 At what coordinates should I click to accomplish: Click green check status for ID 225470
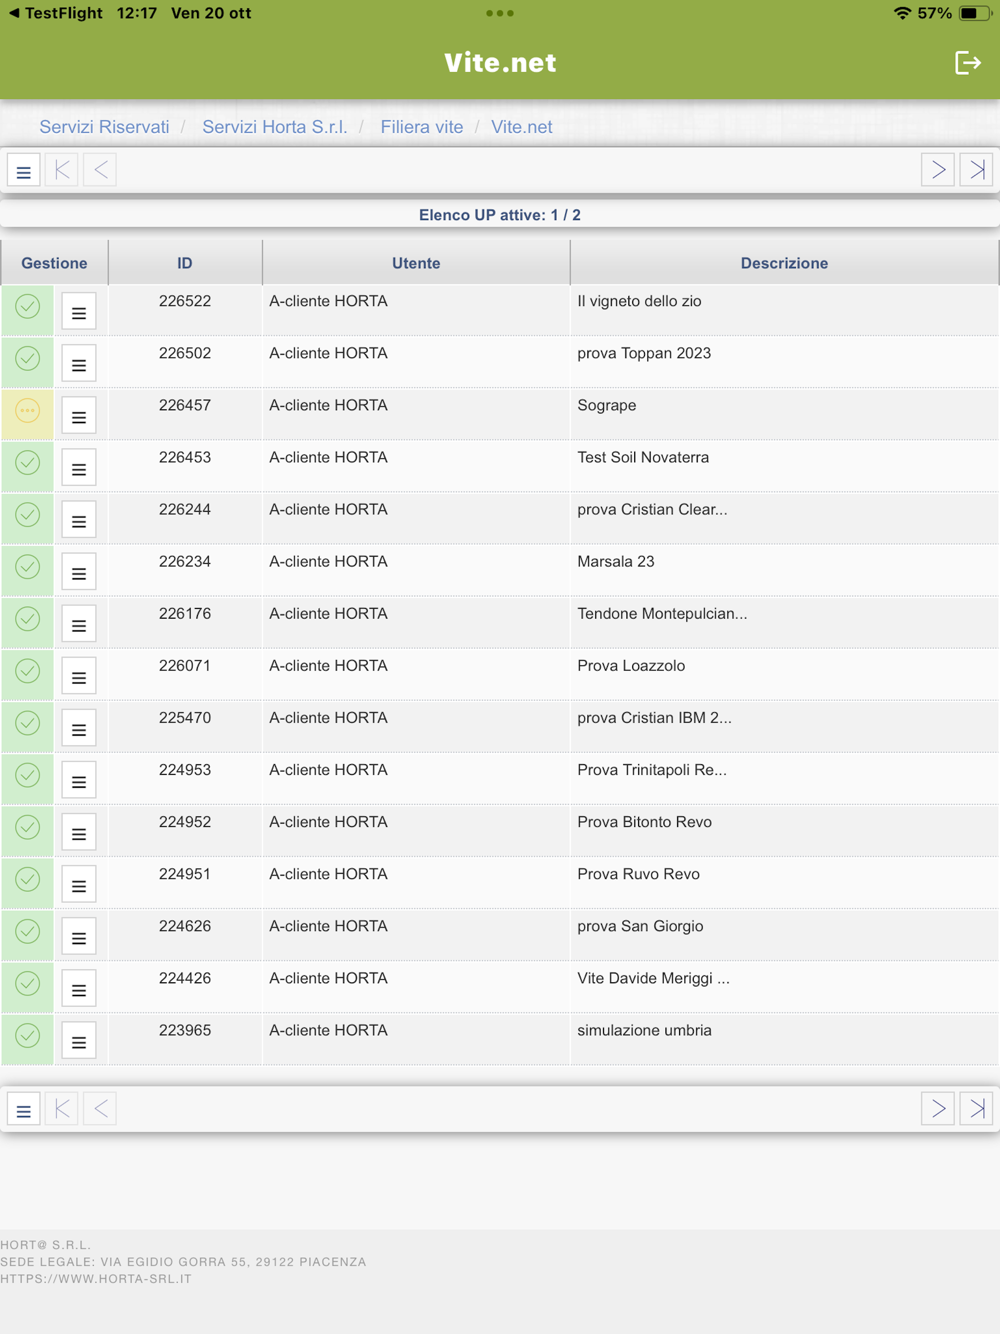28,723
